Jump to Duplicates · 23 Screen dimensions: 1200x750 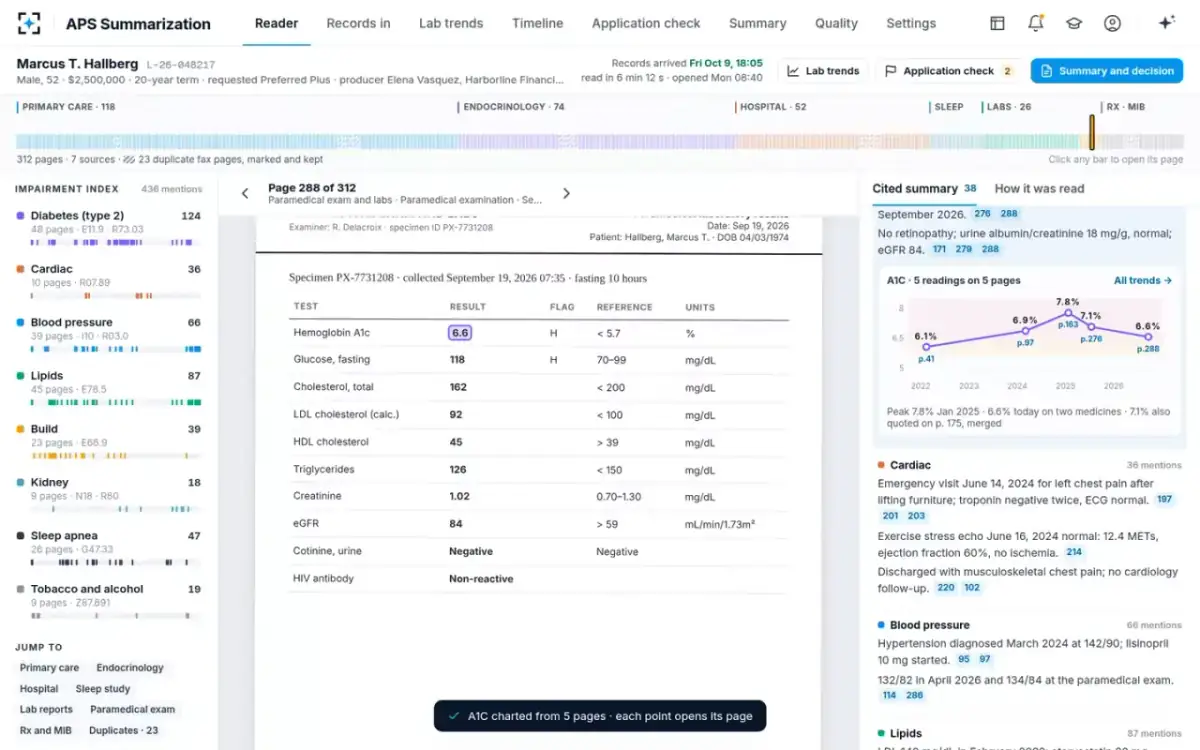point(123,731)
